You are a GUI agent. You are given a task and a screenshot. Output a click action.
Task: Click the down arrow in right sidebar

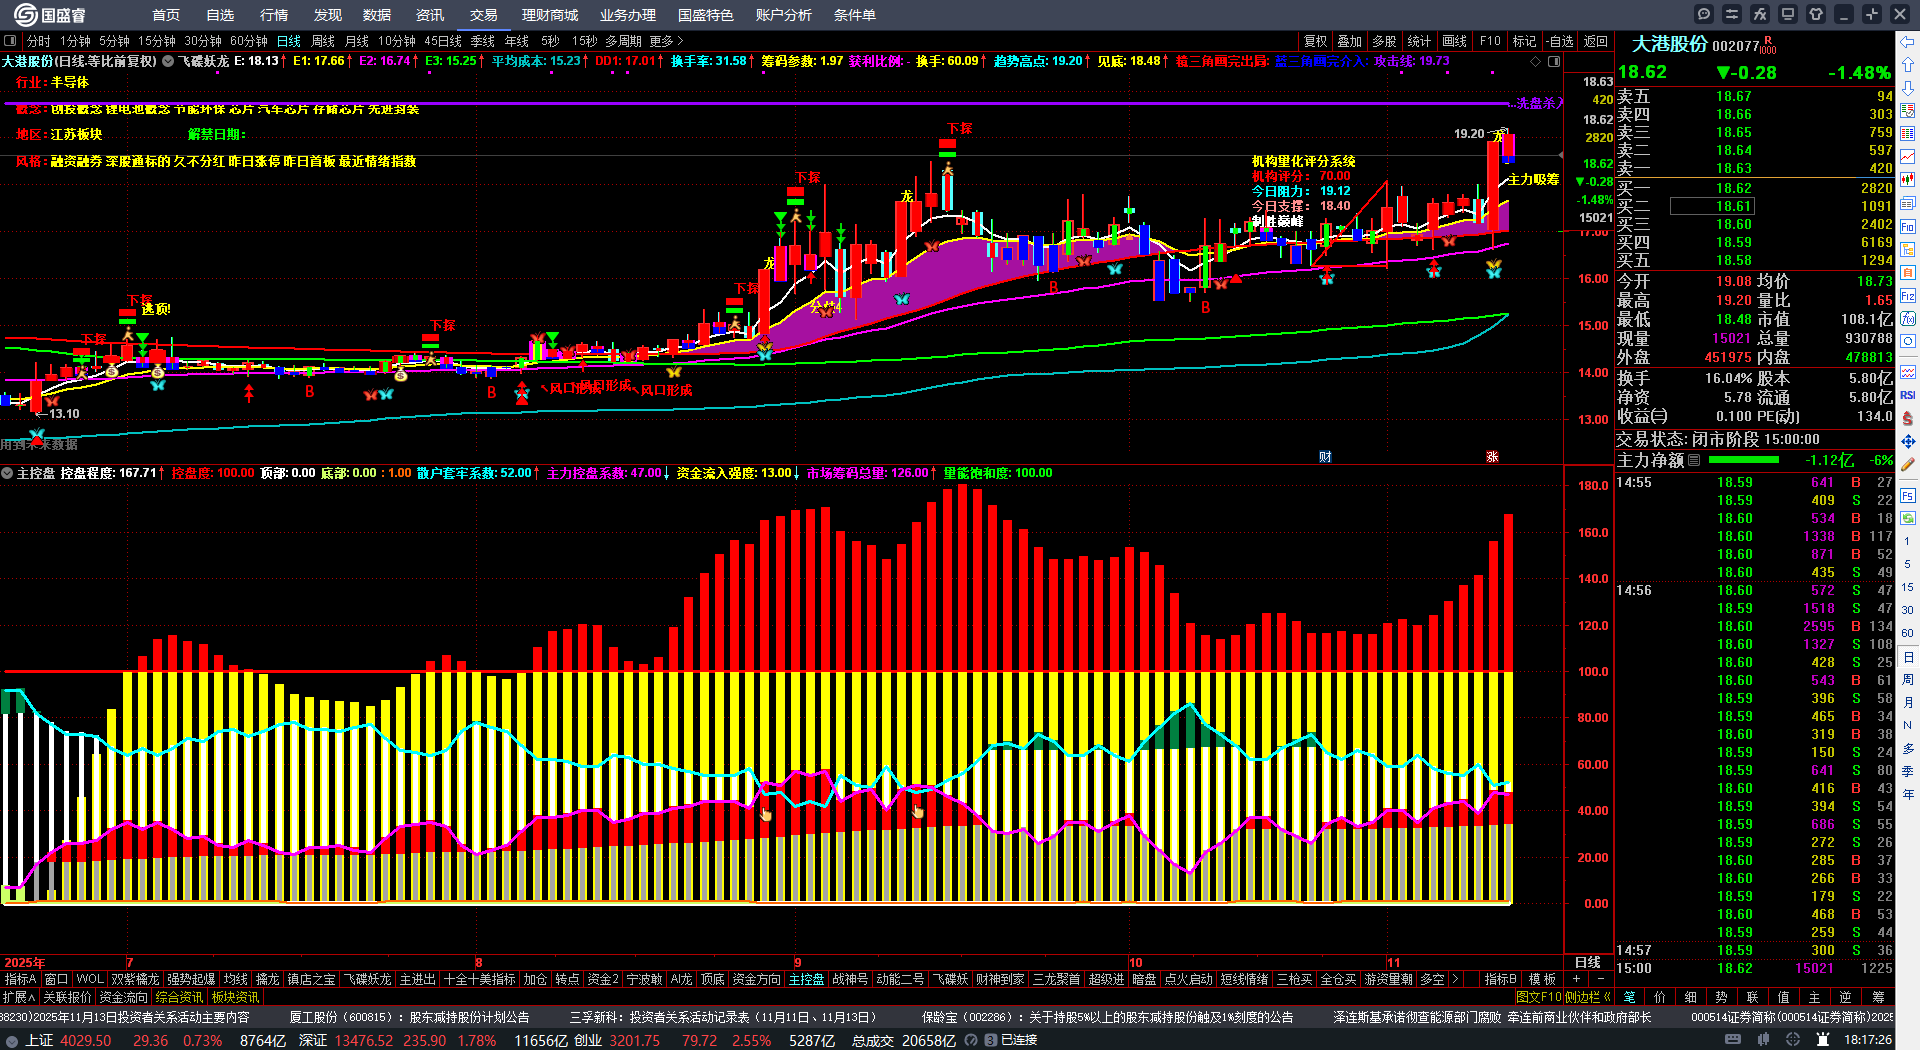click(x=1908, y=87)
